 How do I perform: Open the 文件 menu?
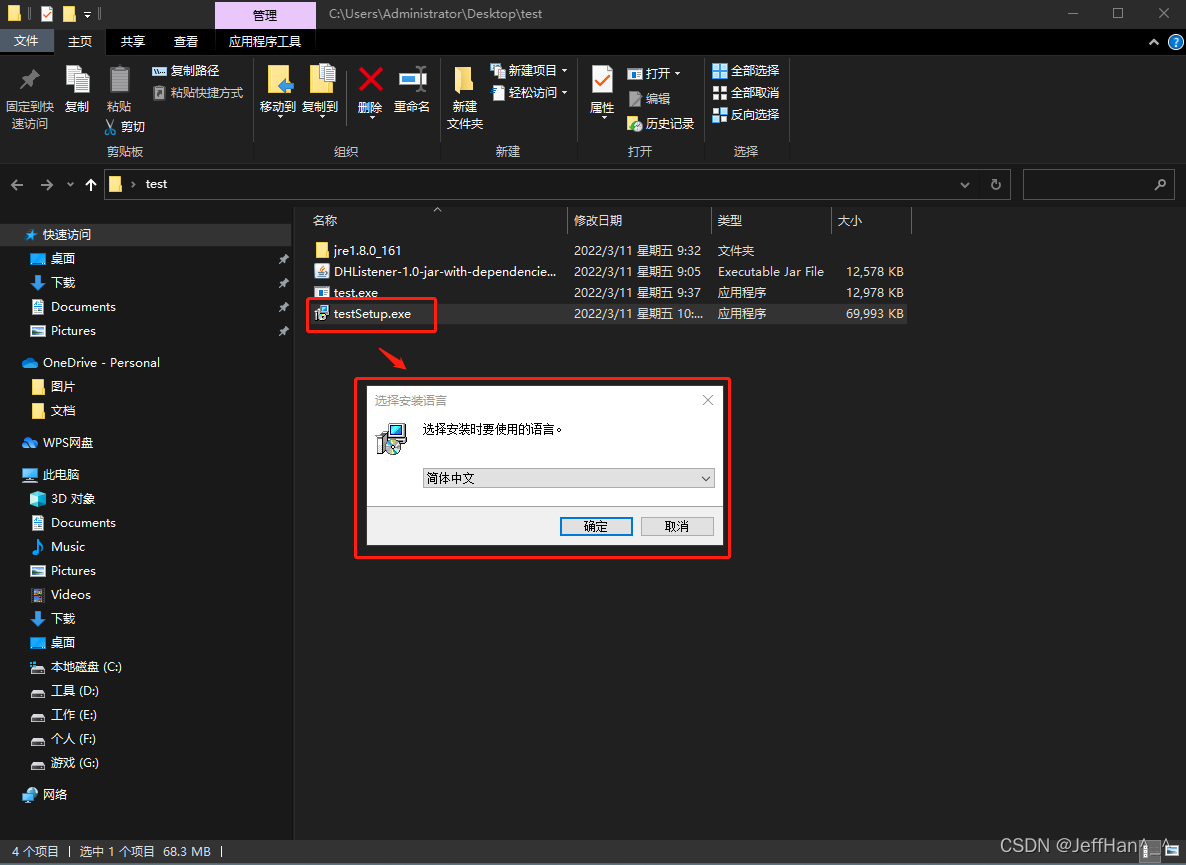click(28, 41)
